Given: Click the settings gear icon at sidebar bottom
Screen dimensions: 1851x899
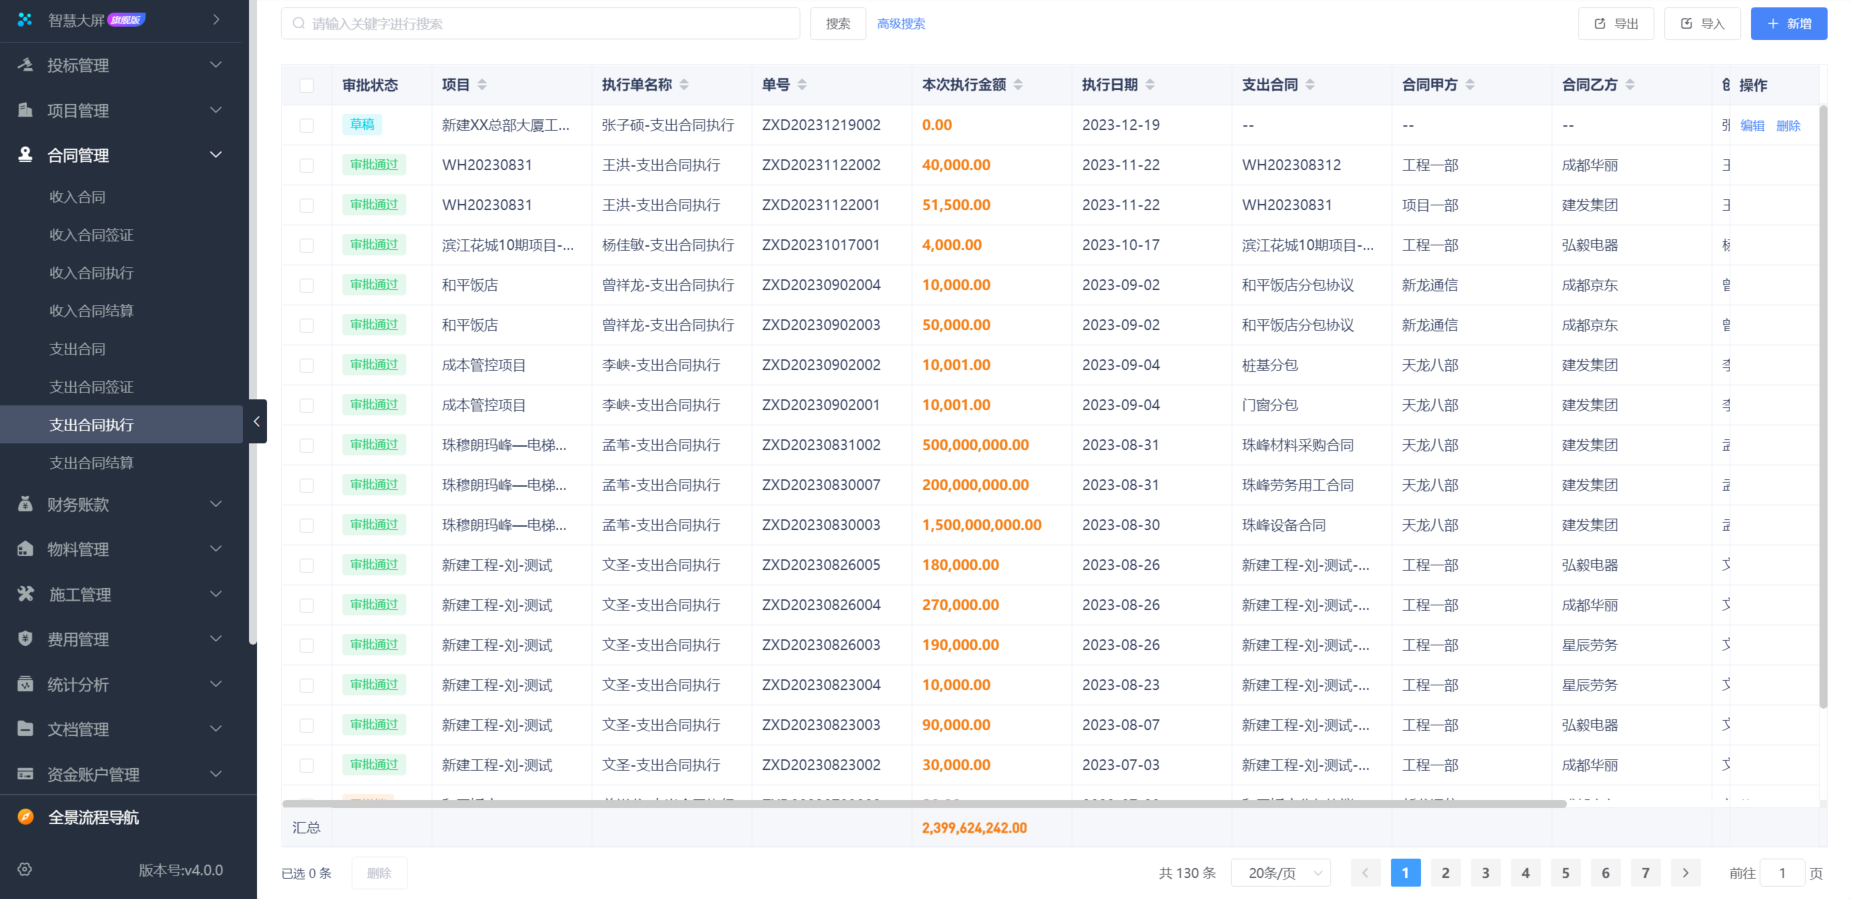Looking at the screenshot, I should (25, 870).
